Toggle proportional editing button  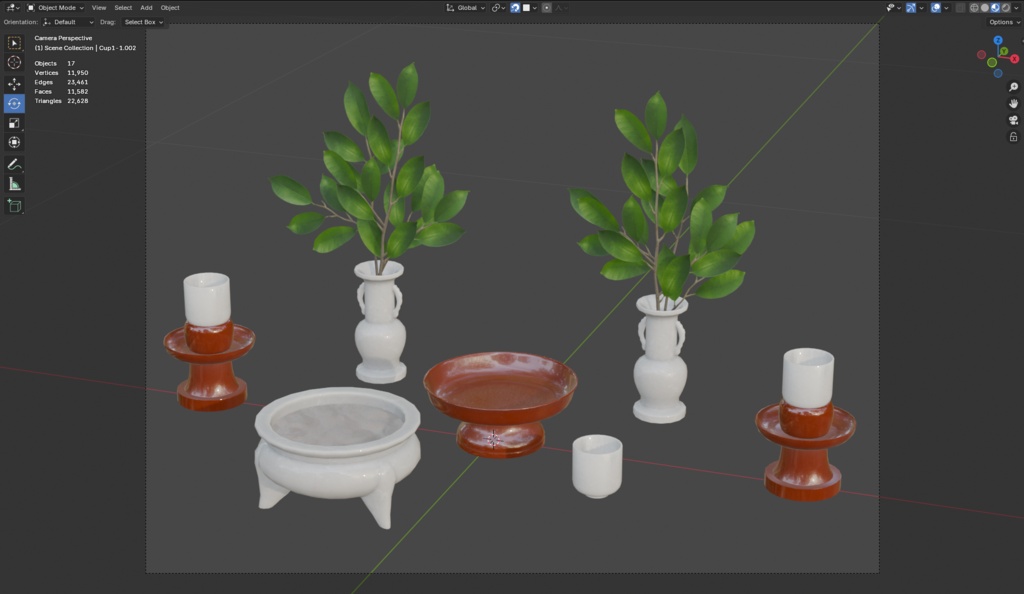[x=547, y=8]
